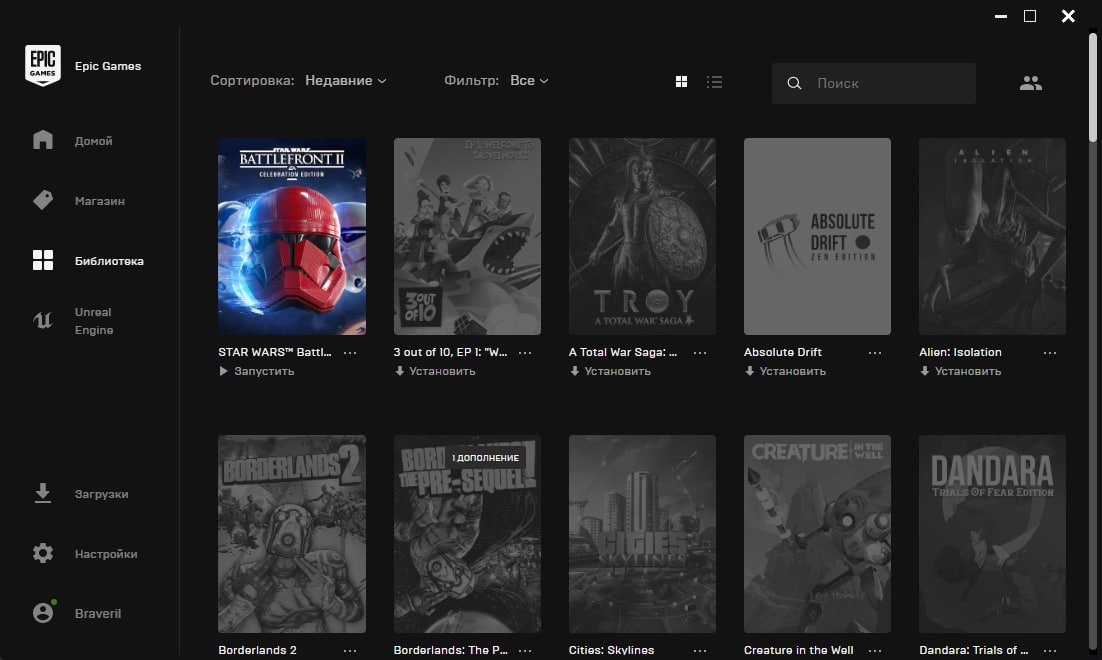Click Установить under Alien: Isolation
Viewport: 1102px width, 660px height.
tap(960, 371)
